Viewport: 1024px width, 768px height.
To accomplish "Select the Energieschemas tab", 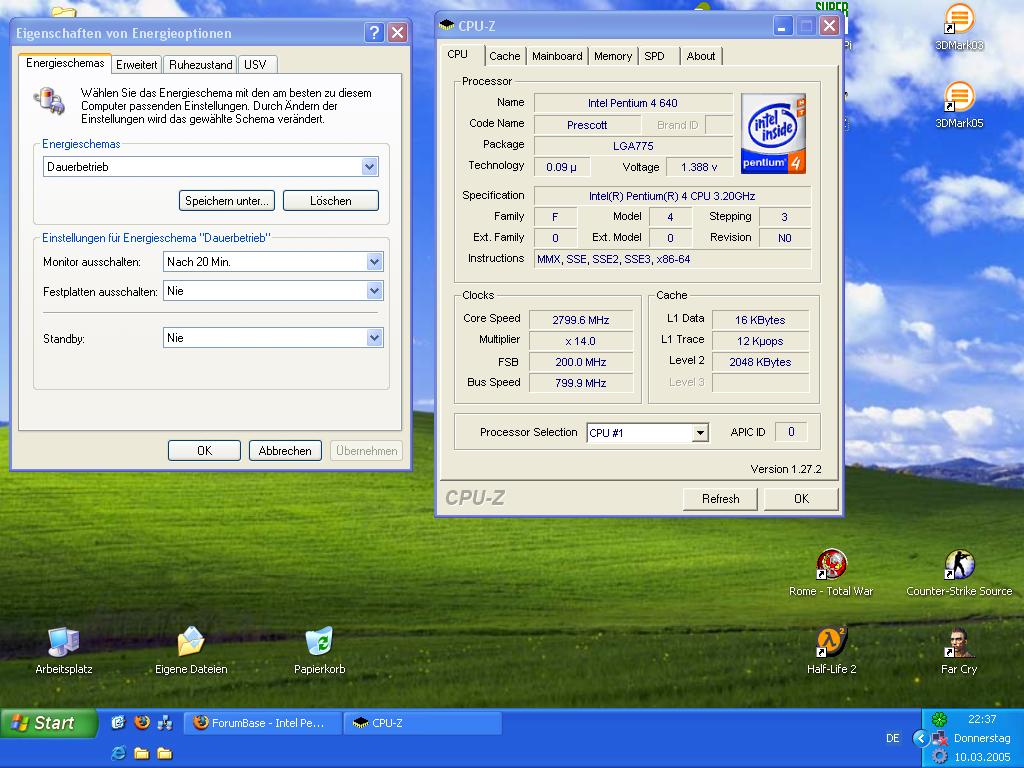I will (65, 63).
